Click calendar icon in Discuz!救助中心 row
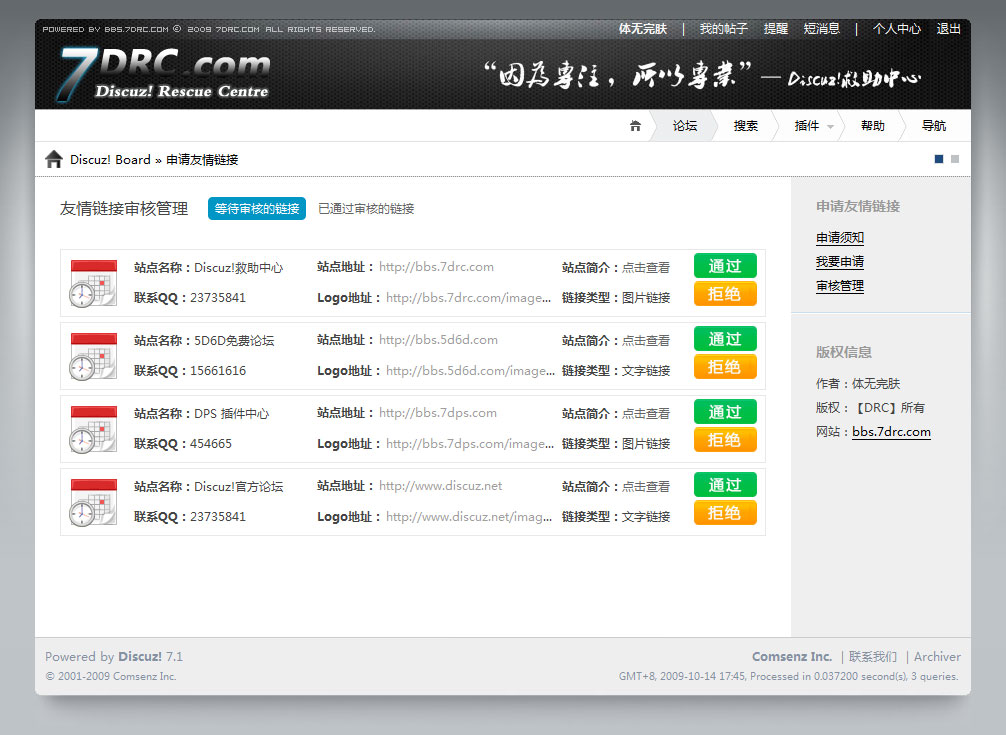Viewport: 1006px width, 735px height. [x=93, y=283]
